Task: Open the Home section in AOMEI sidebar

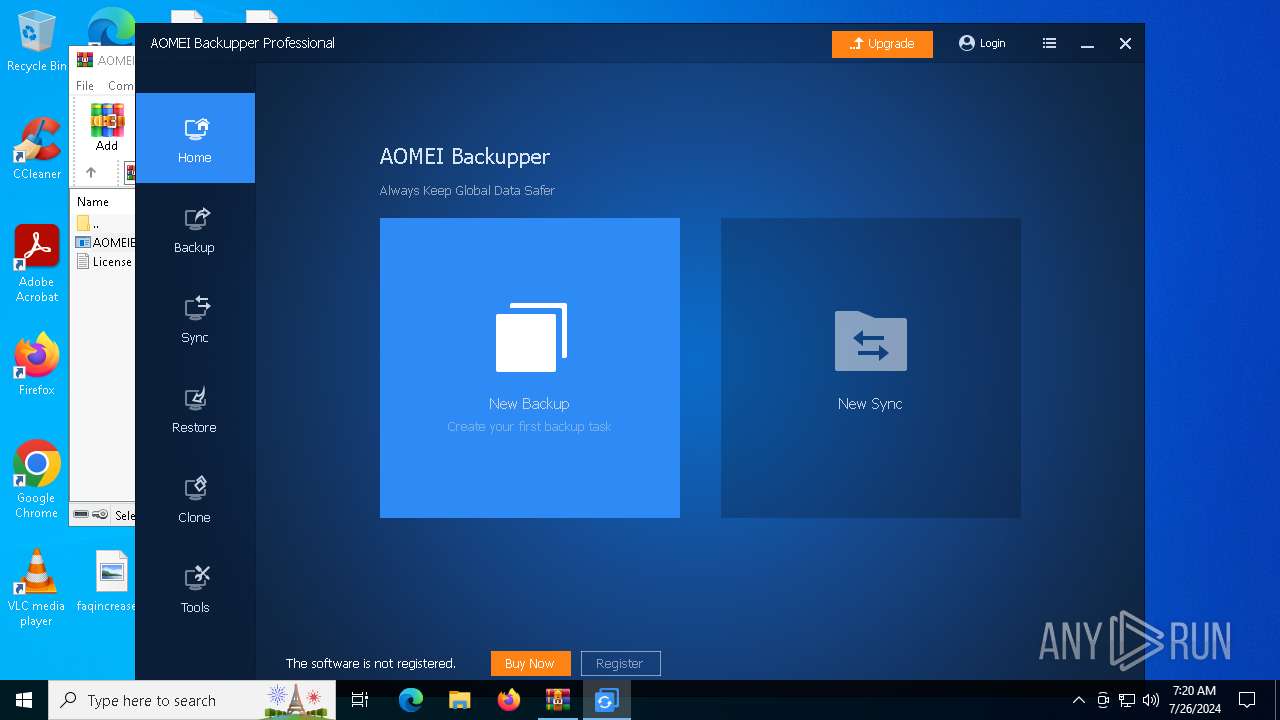Action: pos(195,138)
